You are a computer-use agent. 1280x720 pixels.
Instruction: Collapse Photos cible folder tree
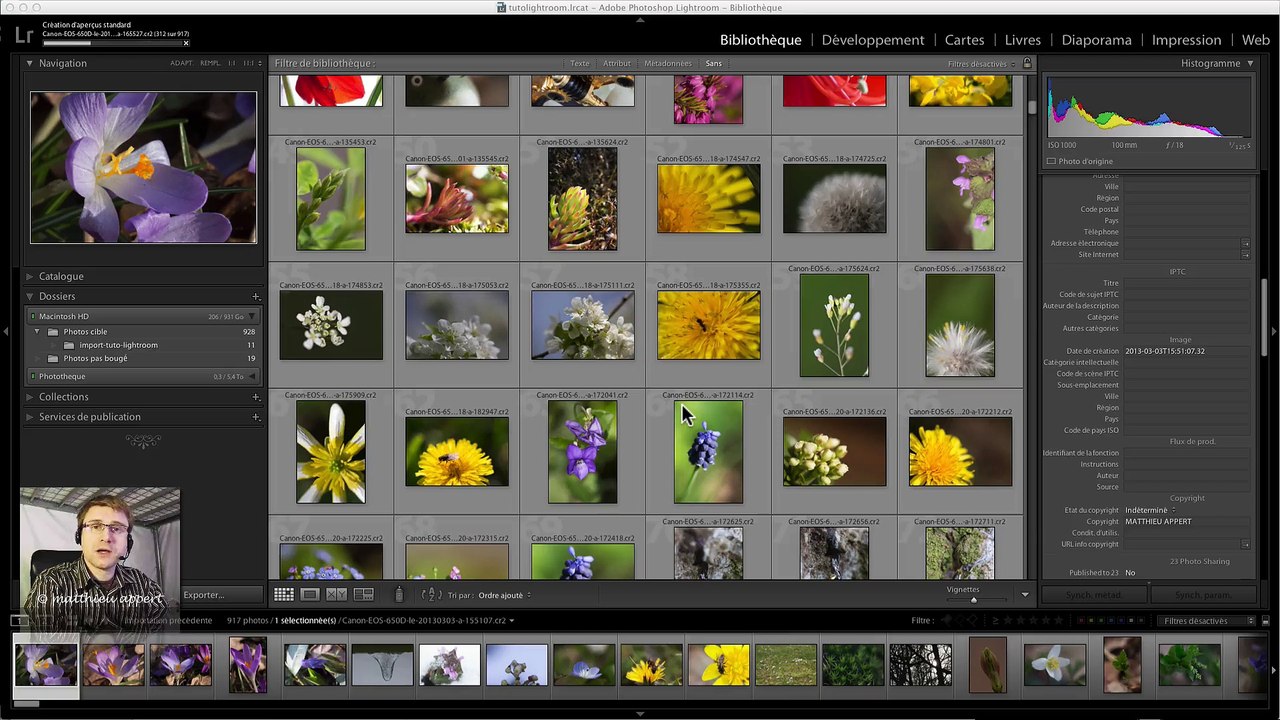point(38,332)
